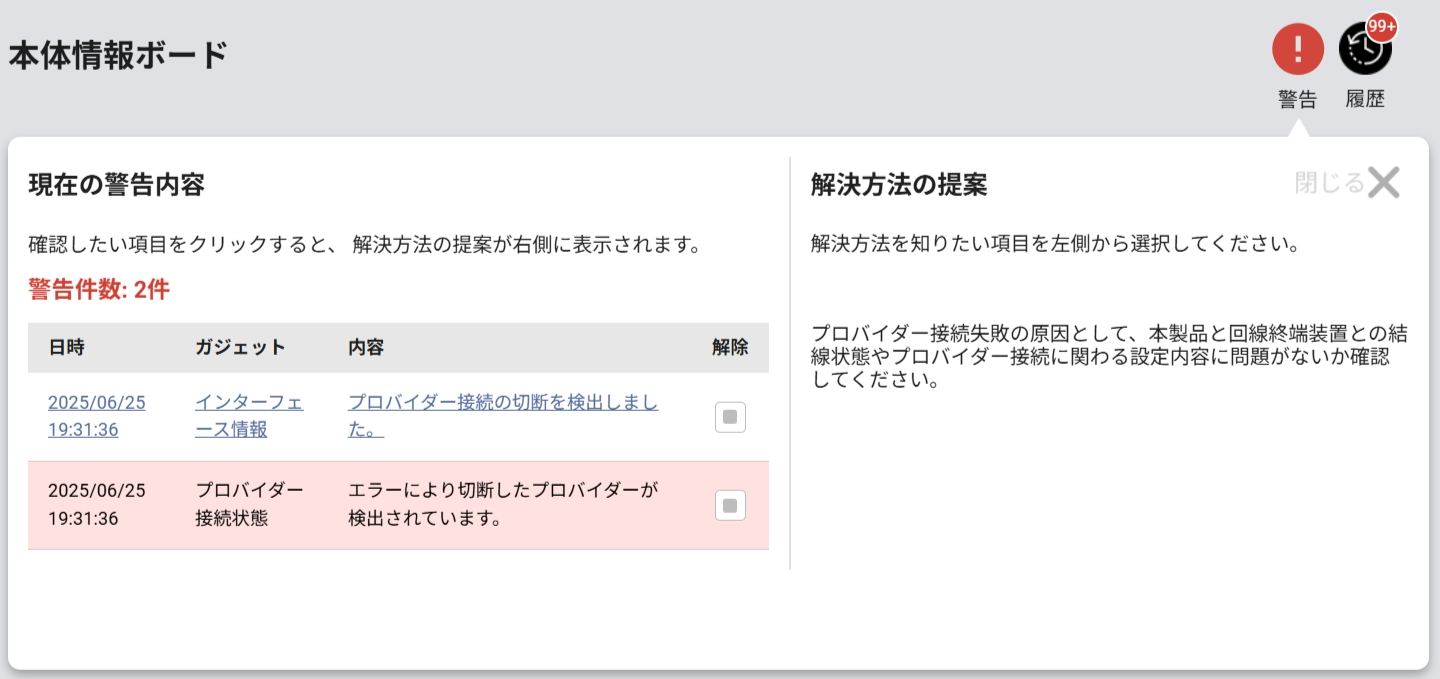Click the 日時 column header
The image size is (1440, 679).
tap(66, 348)
